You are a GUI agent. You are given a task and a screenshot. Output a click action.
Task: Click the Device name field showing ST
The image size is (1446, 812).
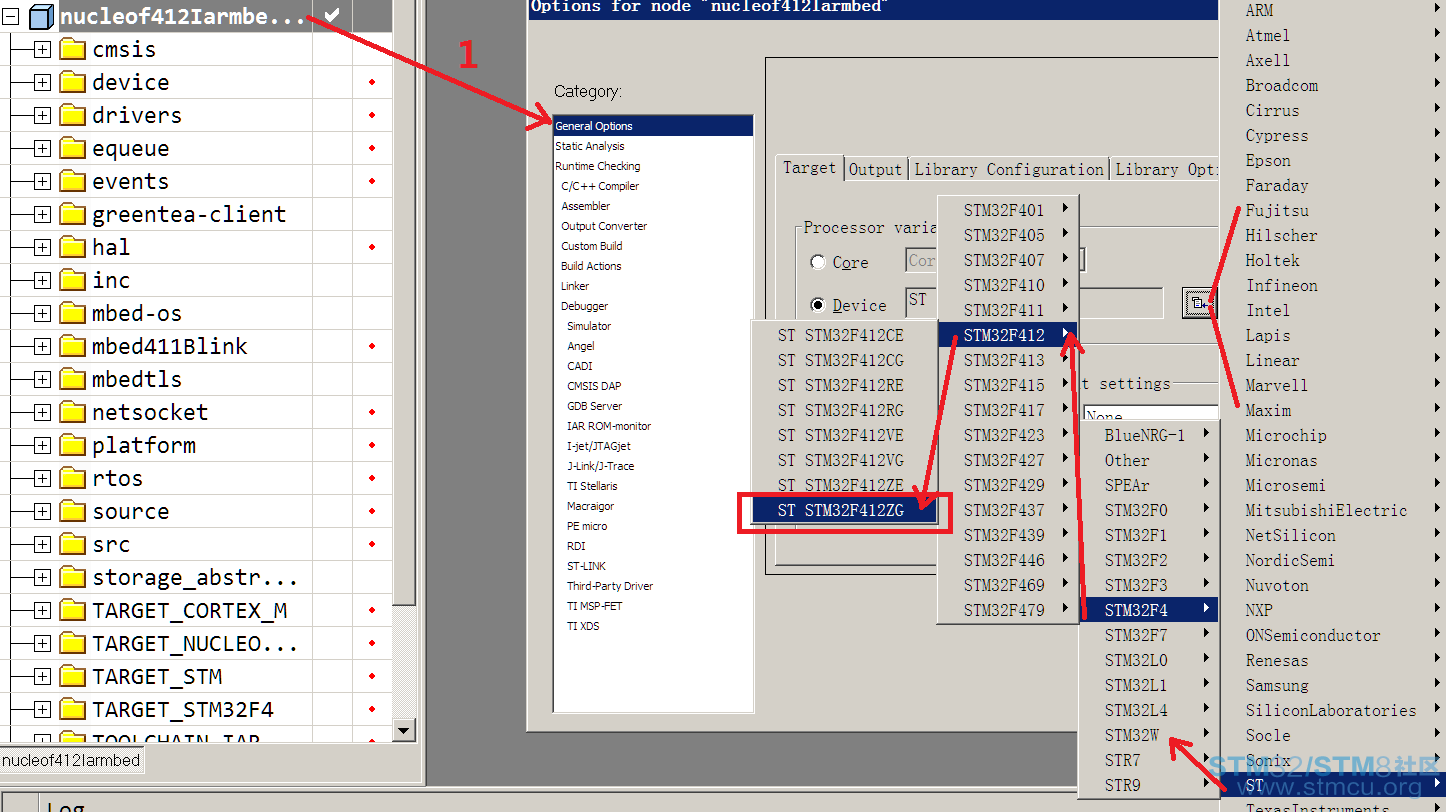[1035, 303]
